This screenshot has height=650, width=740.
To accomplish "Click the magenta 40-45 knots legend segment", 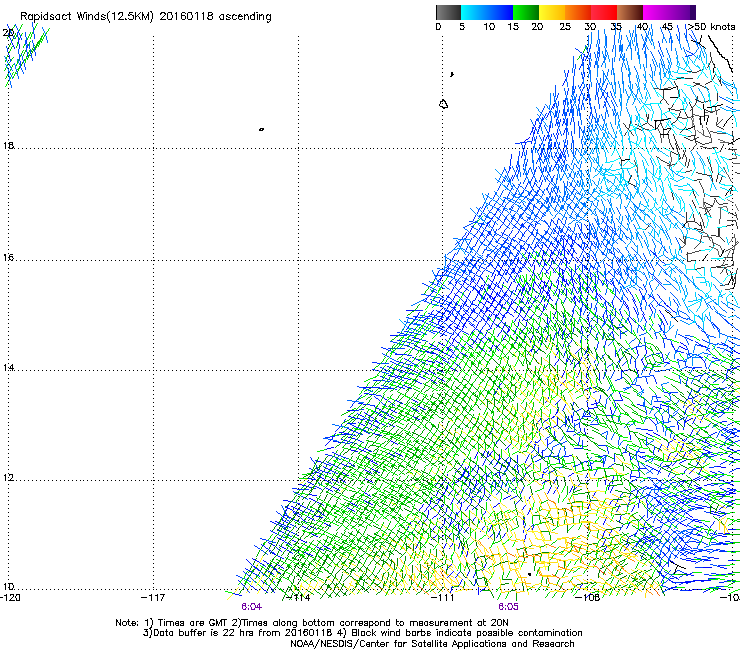I will [656, 12].
